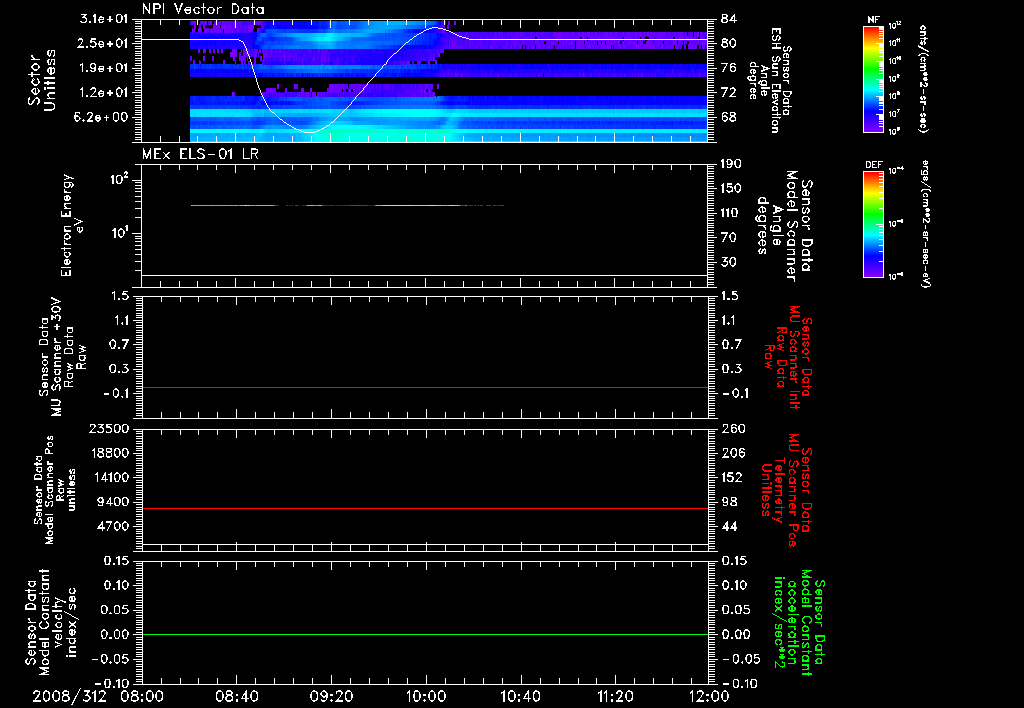This screenshot has width=1024, height=708.
Task: Click the "84" sun elevation tick value
Action: coord(728,19)
